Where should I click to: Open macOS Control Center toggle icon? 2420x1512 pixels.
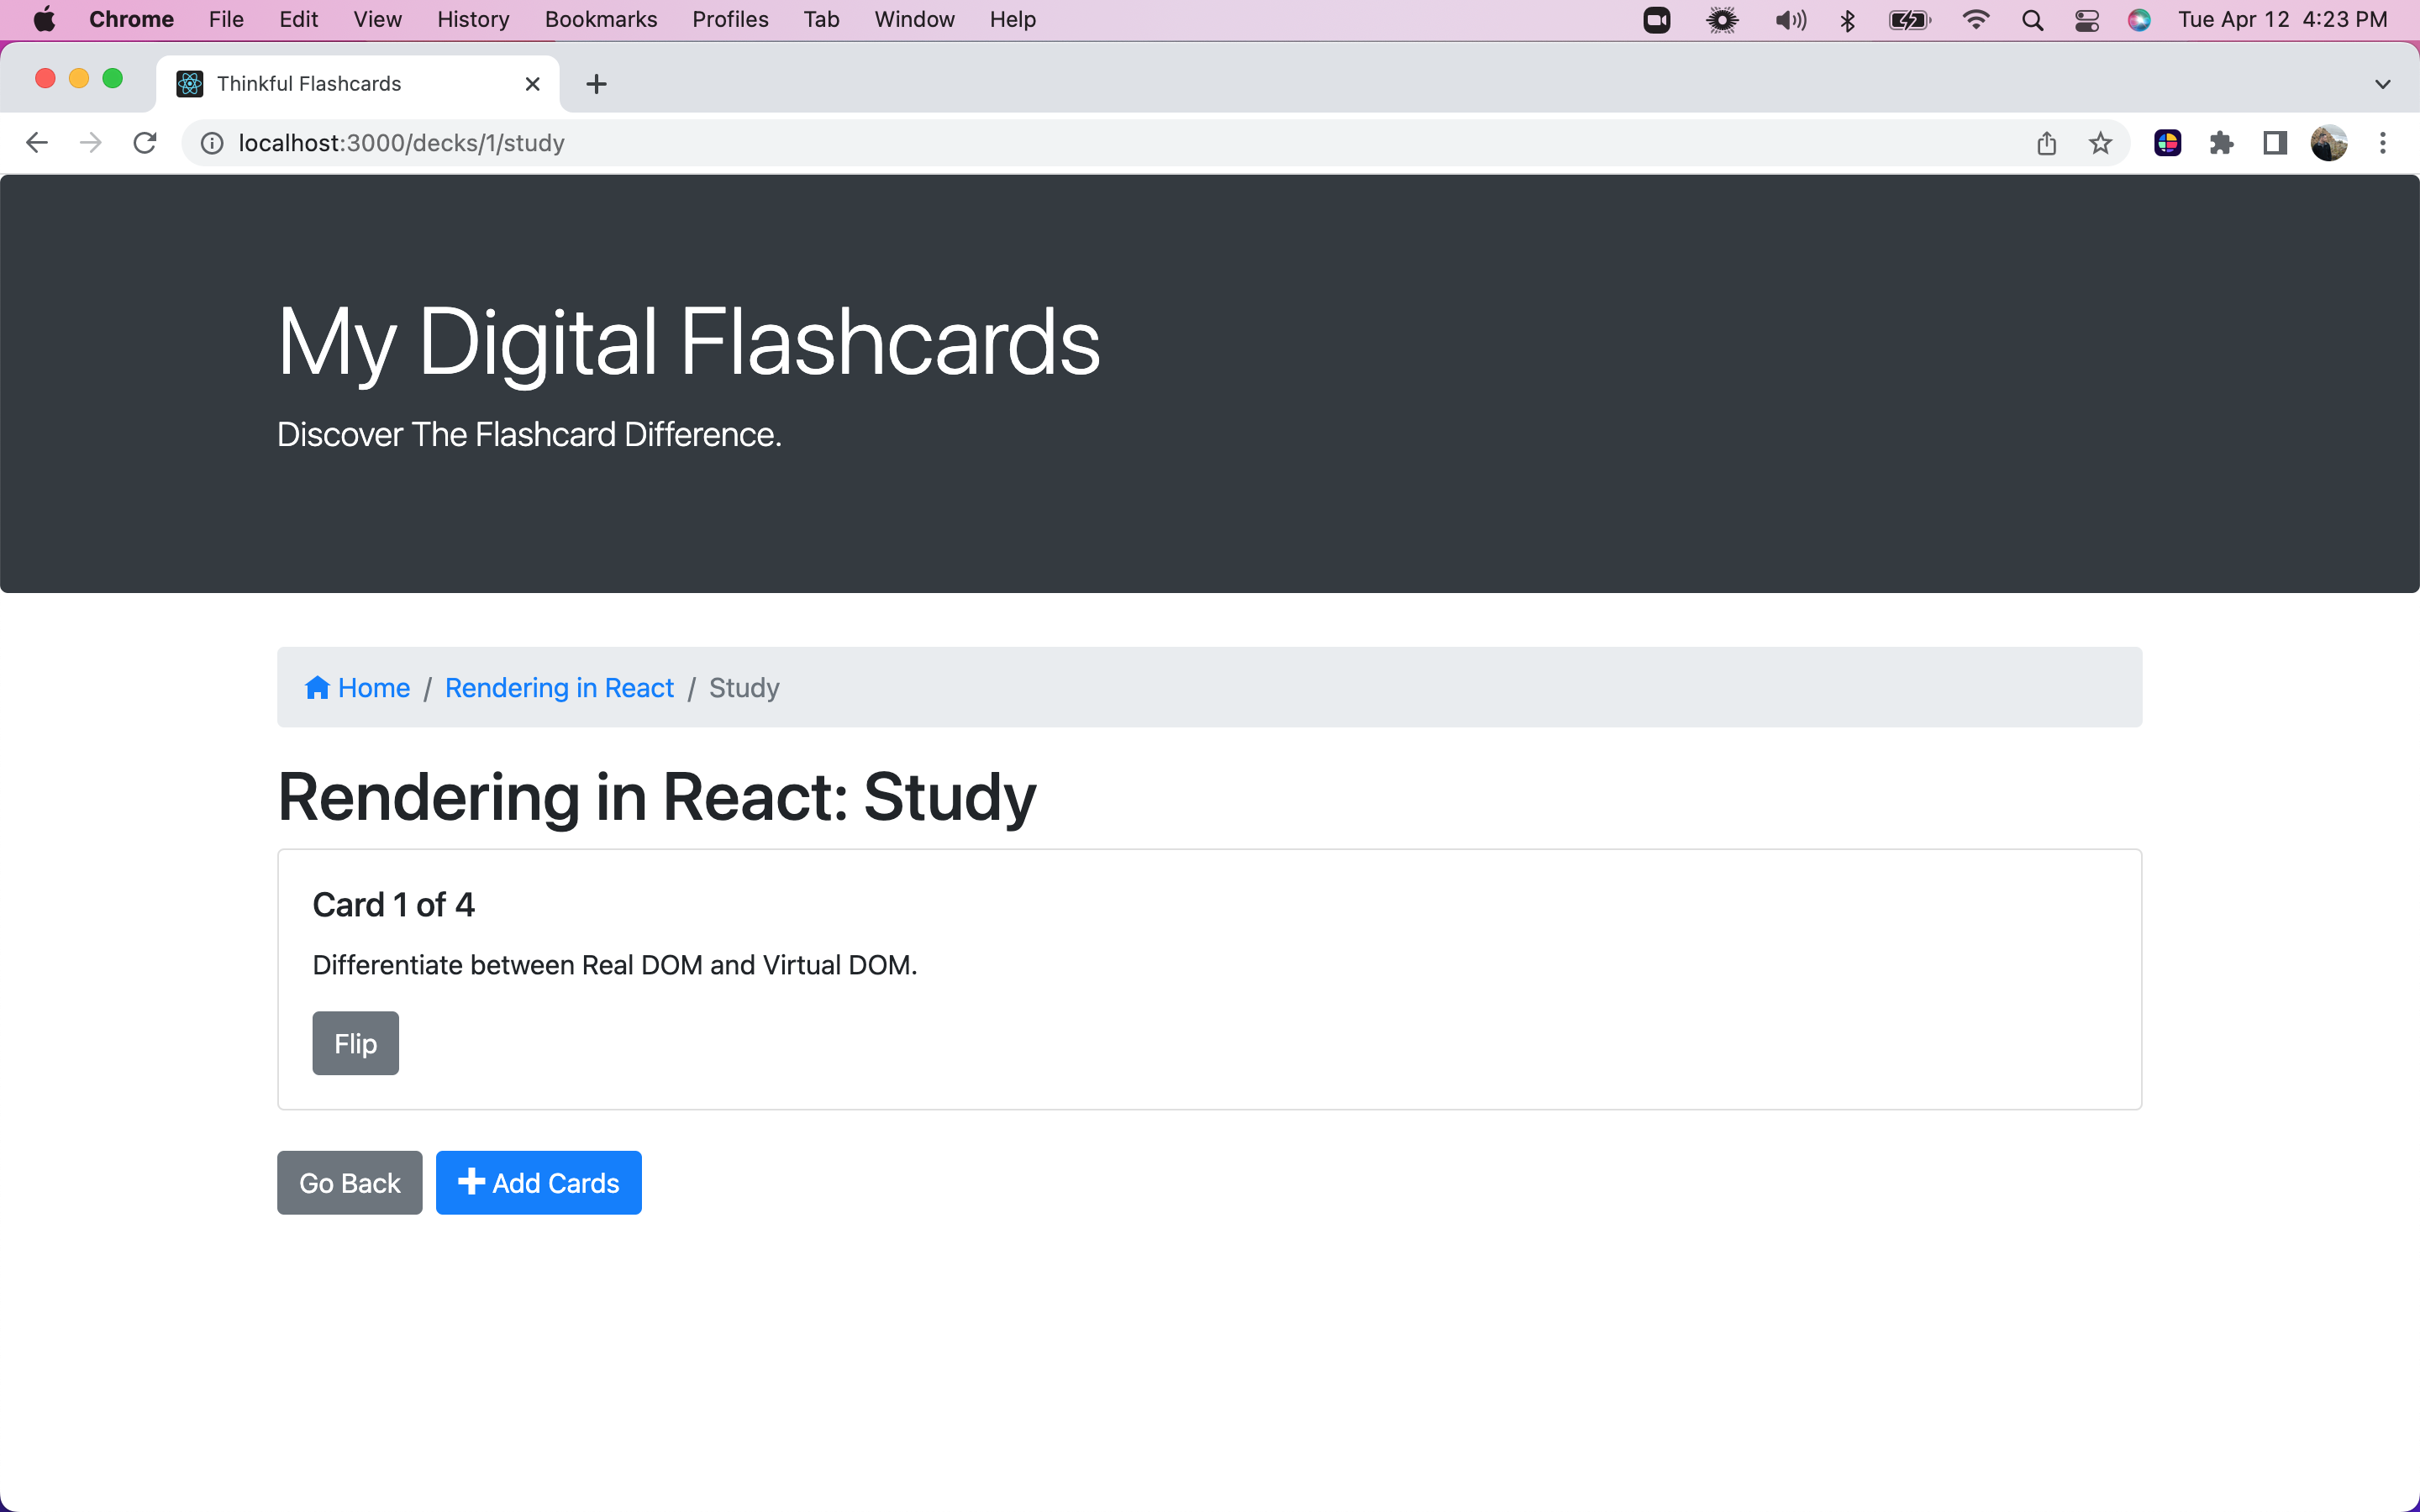point(2086,20)
